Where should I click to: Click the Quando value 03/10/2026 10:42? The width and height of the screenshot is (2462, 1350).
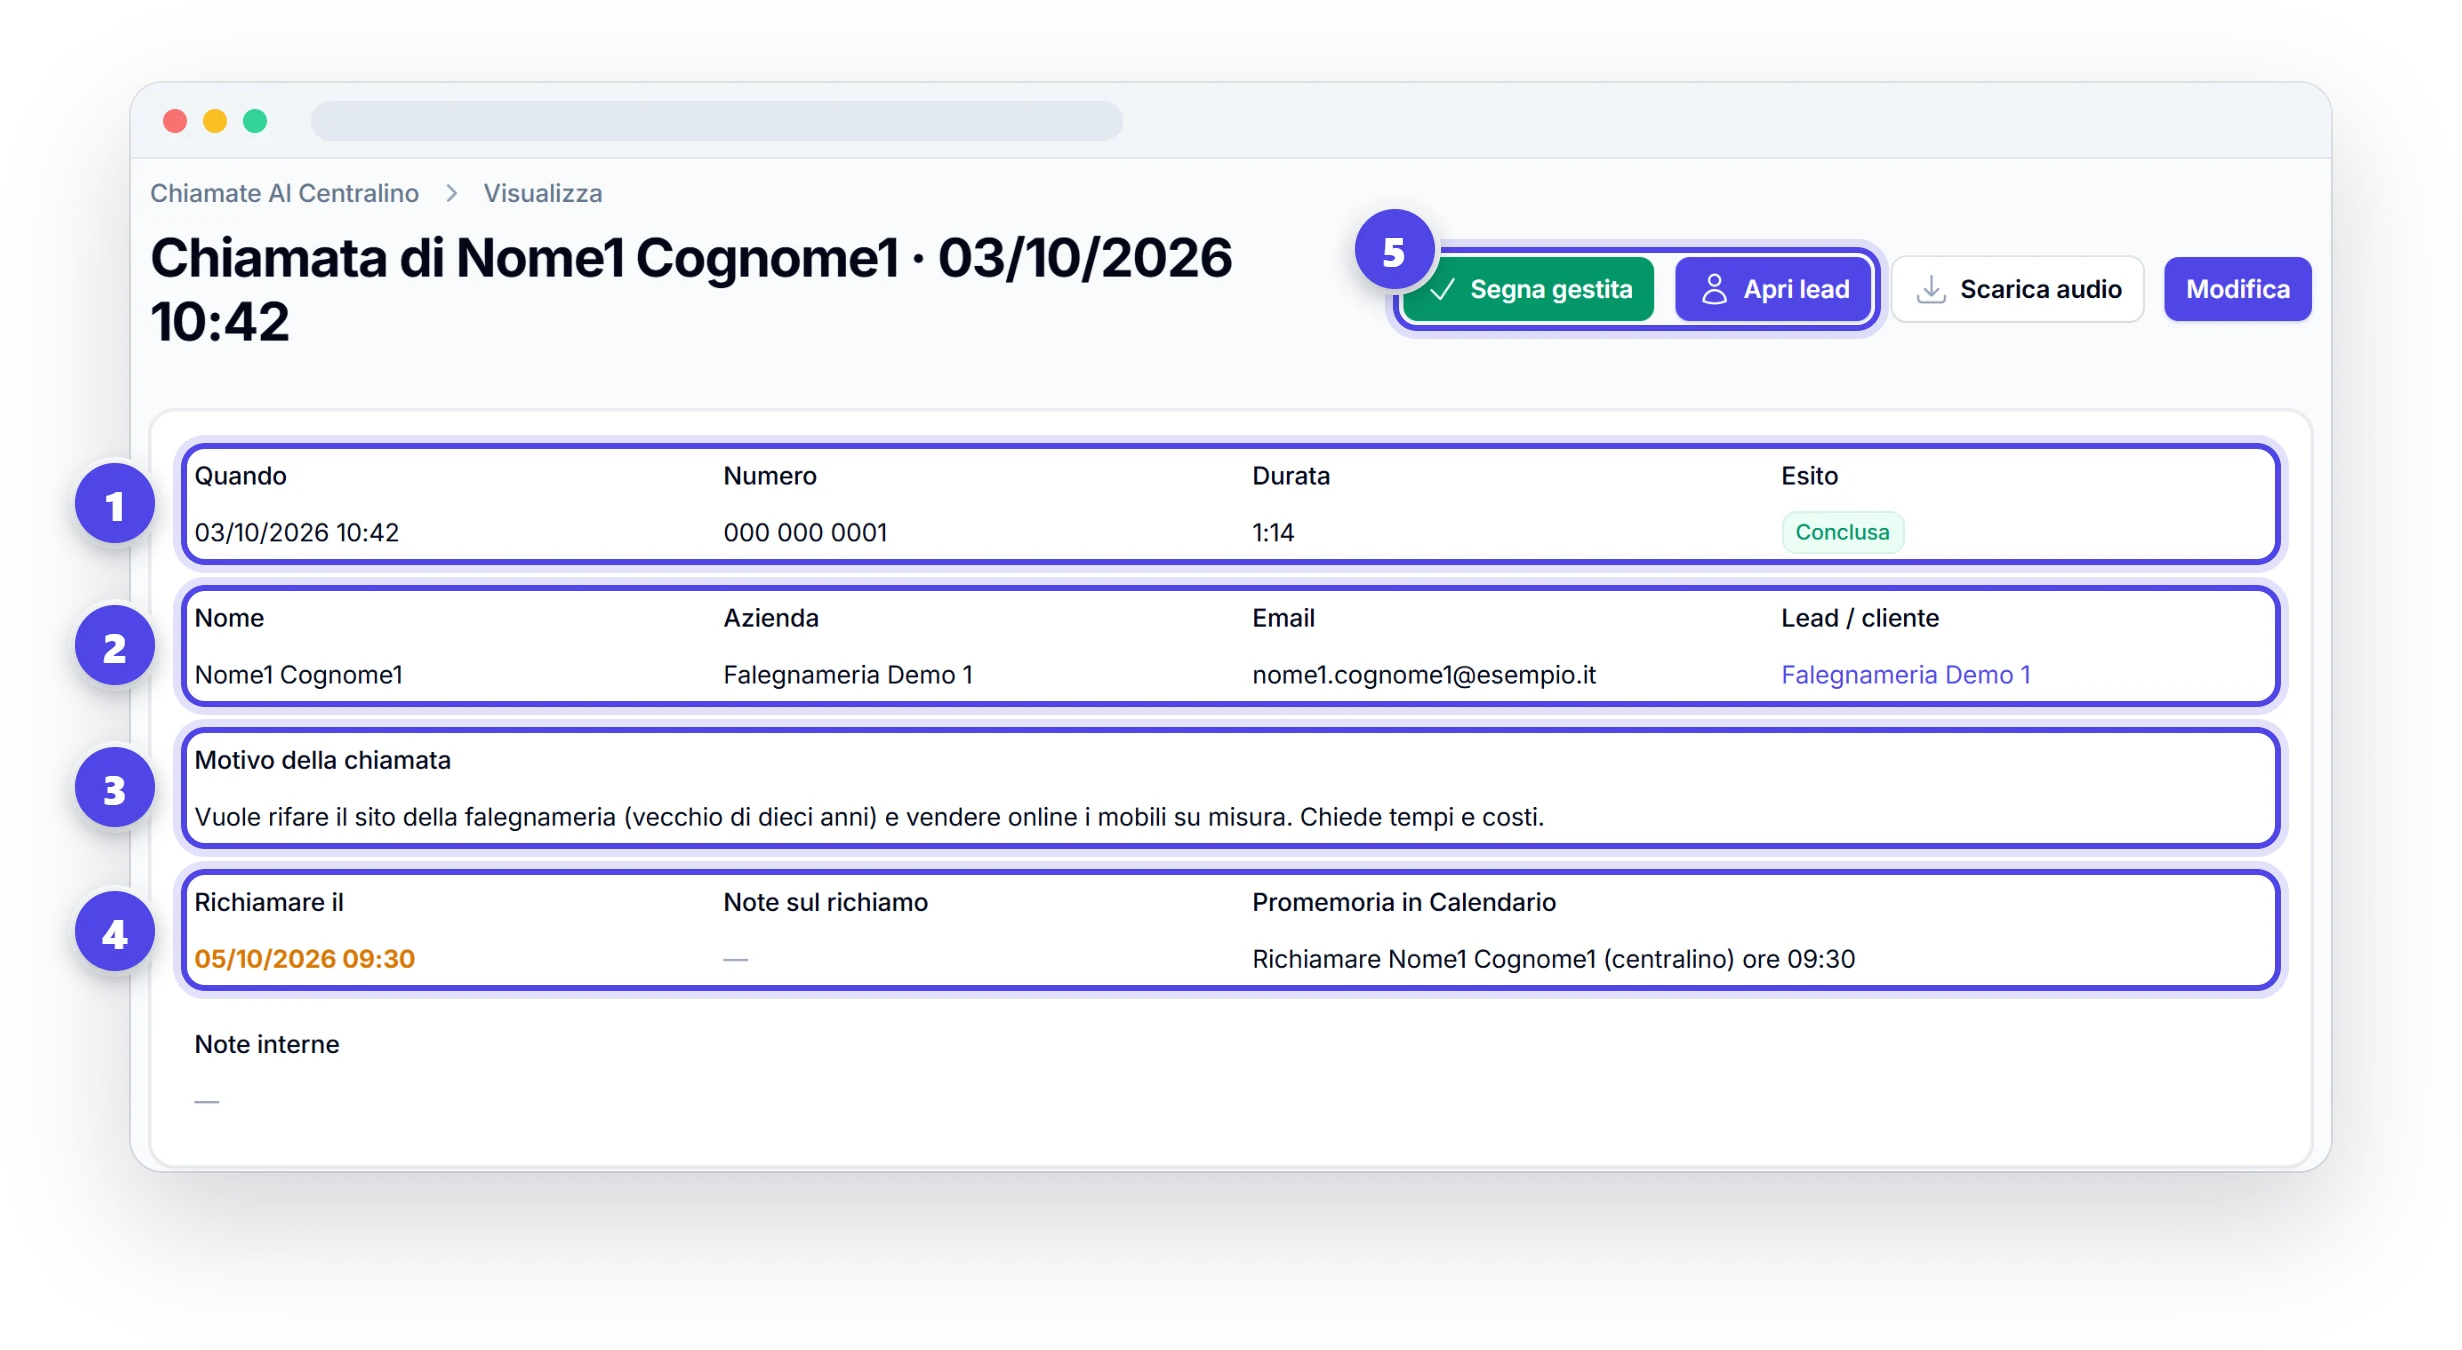click(296, 532)
